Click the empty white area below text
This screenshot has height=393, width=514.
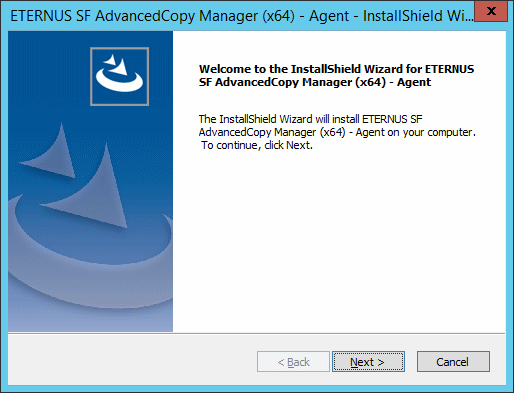tap(338, 240)
